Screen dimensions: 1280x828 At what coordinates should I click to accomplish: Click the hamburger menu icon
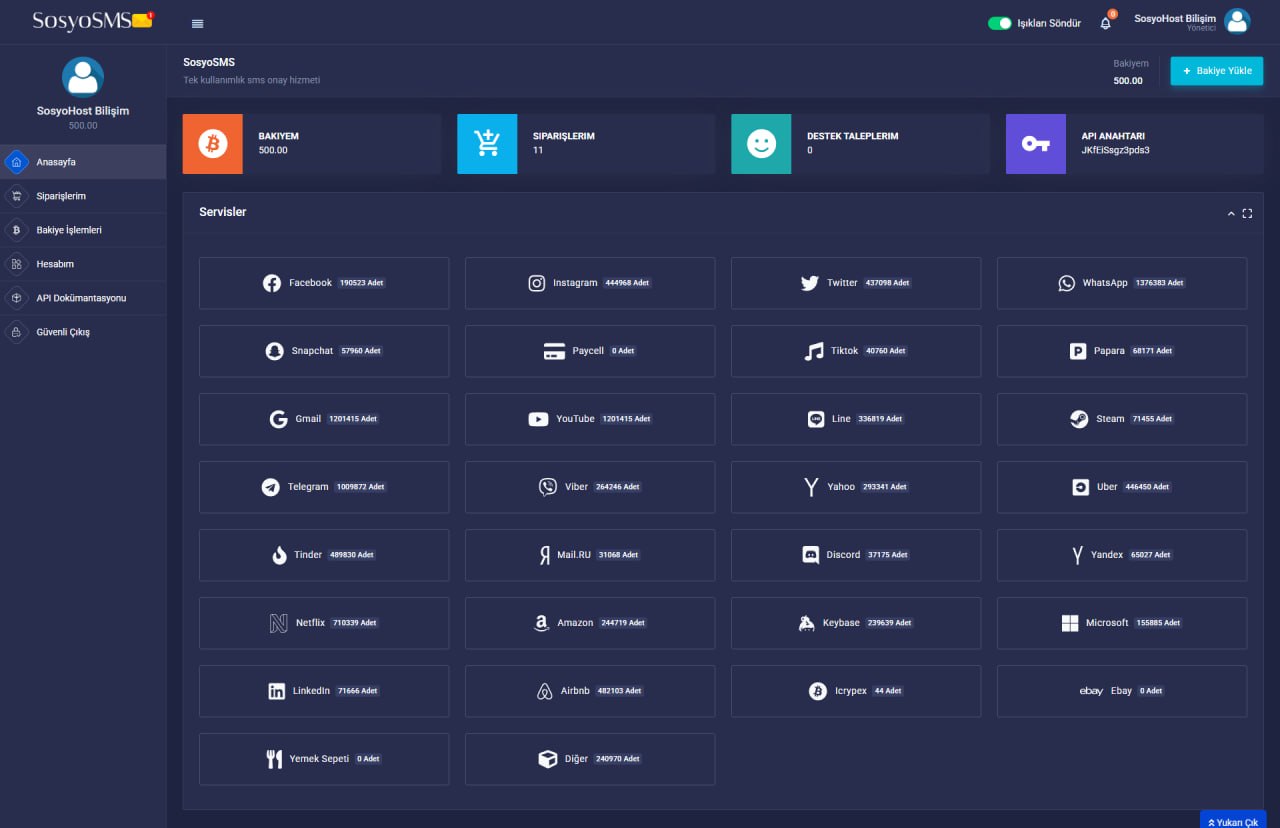tap(197, 23)
